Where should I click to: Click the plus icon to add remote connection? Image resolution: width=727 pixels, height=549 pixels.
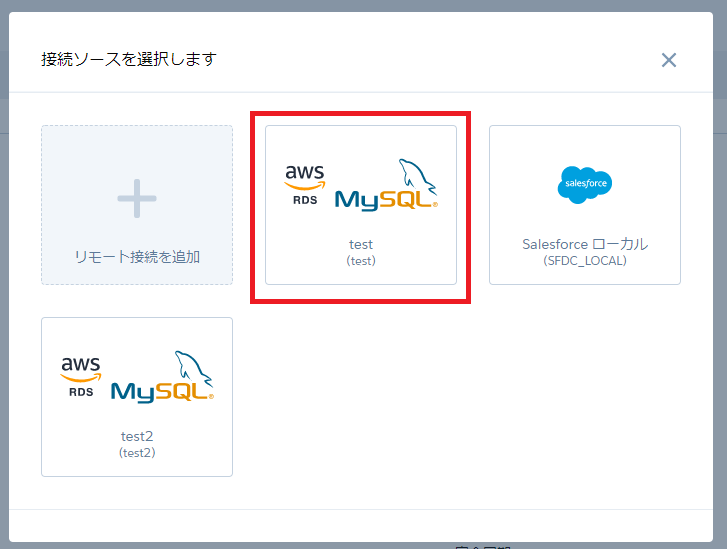137,198
